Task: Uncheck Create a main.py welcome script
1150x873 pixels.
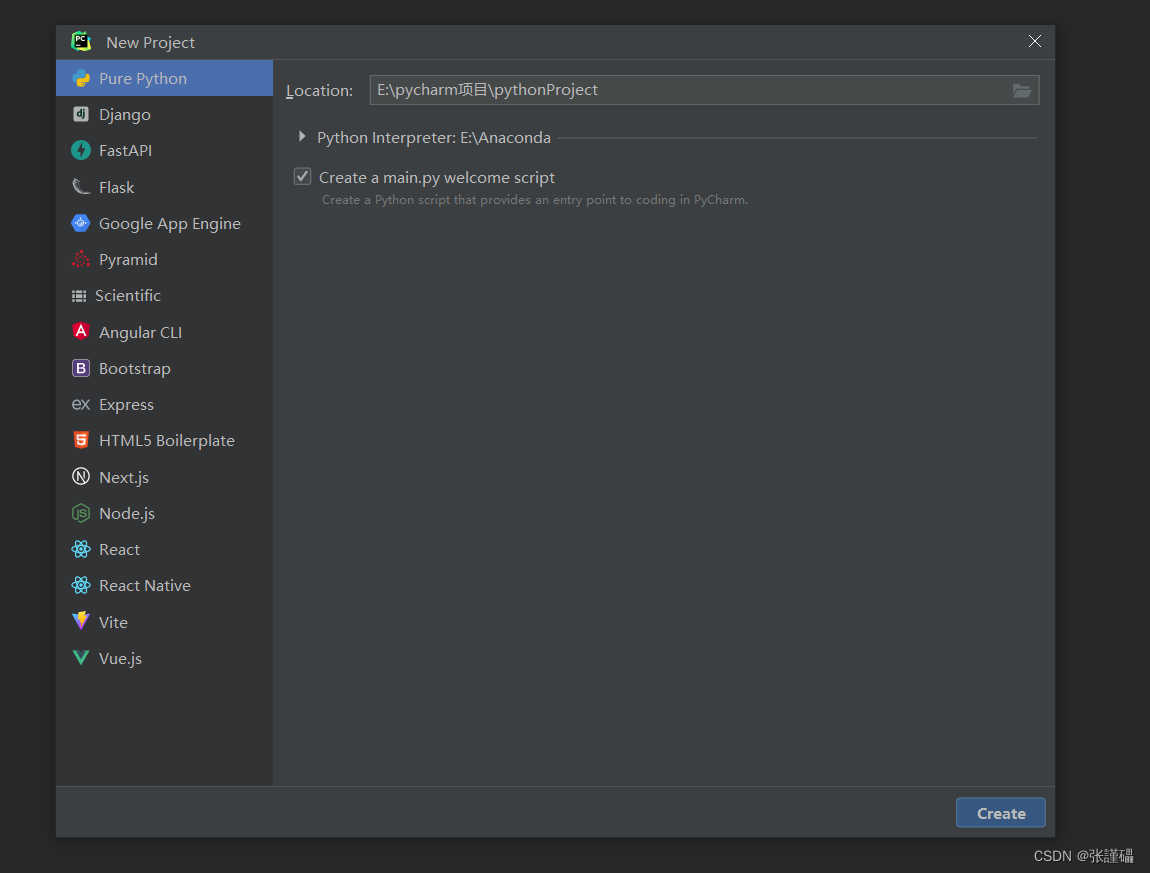Action: 302,177
